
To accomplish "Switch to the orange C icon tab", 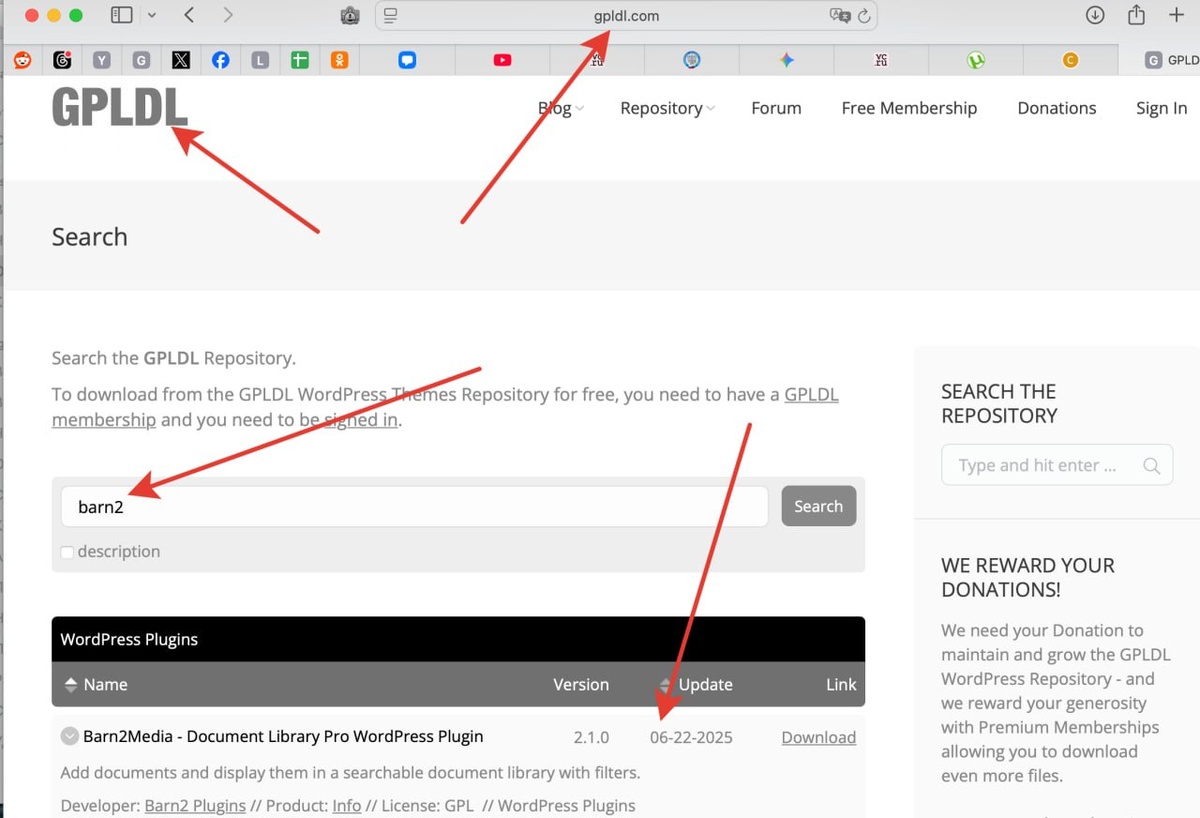I will pos(1070,60).
